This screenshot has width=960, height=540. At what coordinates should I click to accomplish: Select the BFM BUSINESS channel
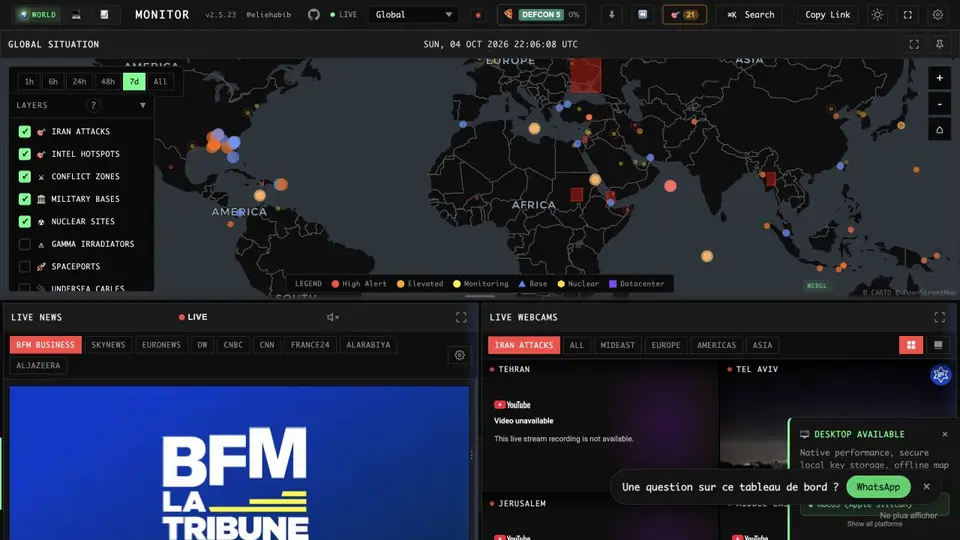pyautogui.click(x=45, y=345)
